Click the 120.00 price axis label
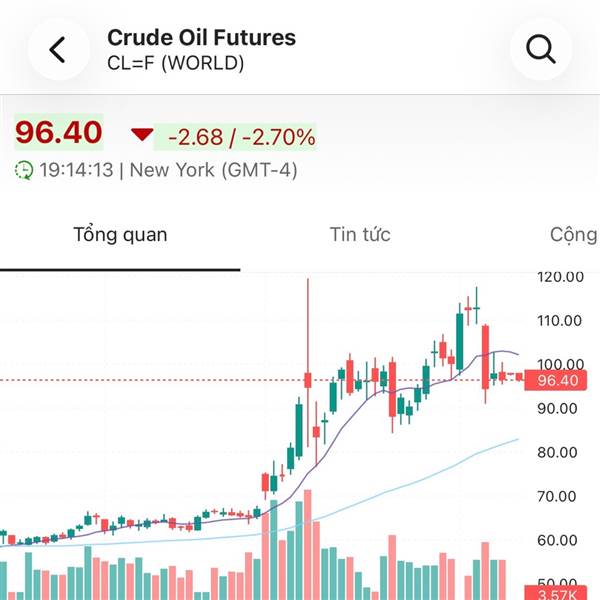Viewport: 600px width, 600px height. [x=558, y=277]
